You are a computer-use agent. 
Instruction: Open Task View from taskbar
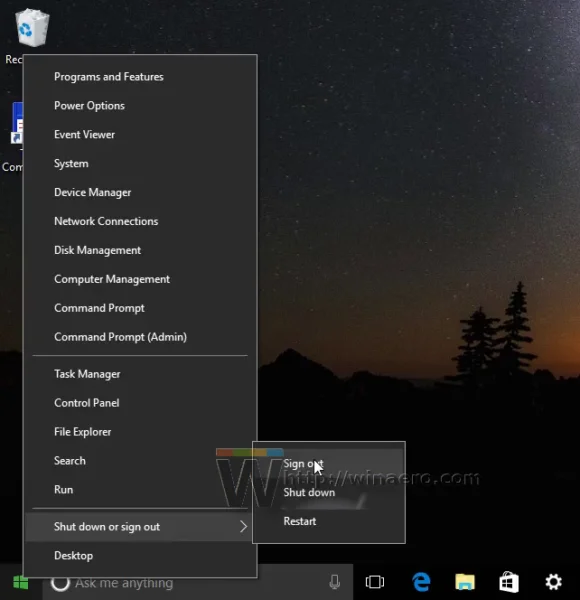pyautogui.click(x=375, y=582)
